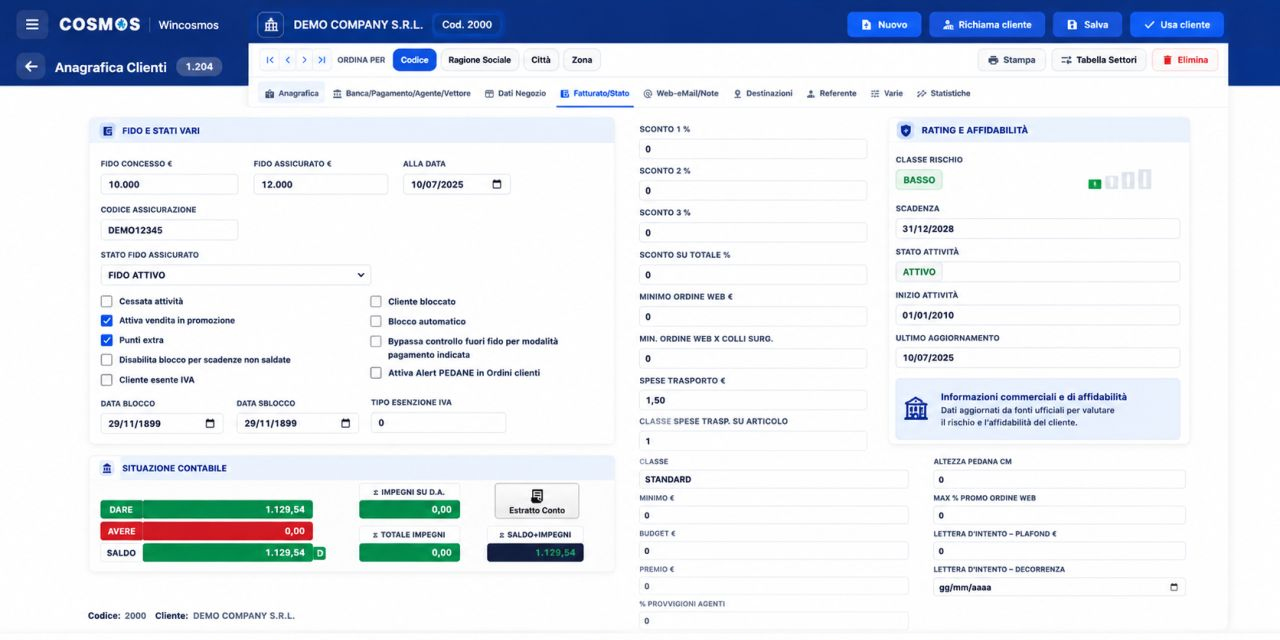Enable Disabilita blocco per scadenze non saldate
The image size is (1280, 640).
coord(107,360)
